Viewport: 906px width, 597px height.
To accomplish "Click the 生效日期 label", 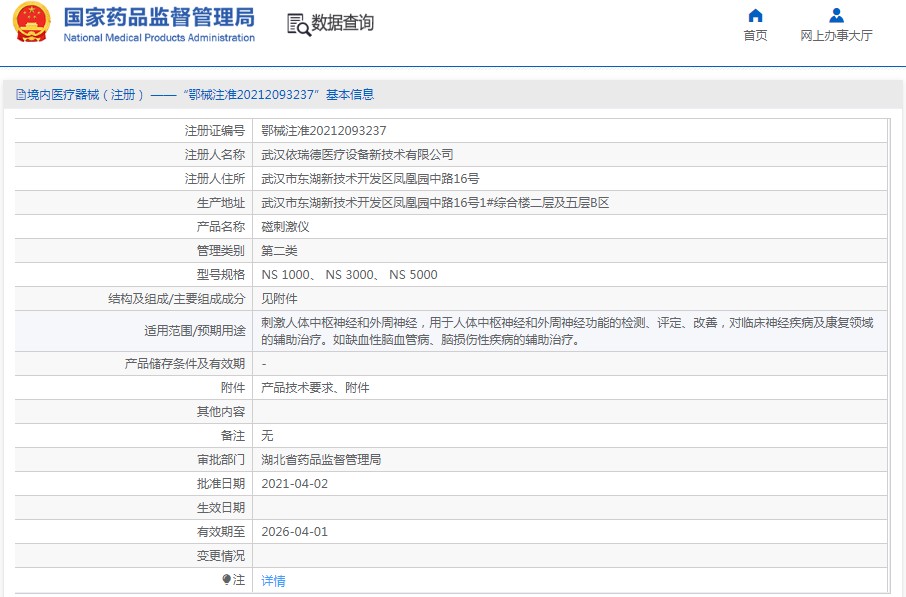I will tap(221, 507).
